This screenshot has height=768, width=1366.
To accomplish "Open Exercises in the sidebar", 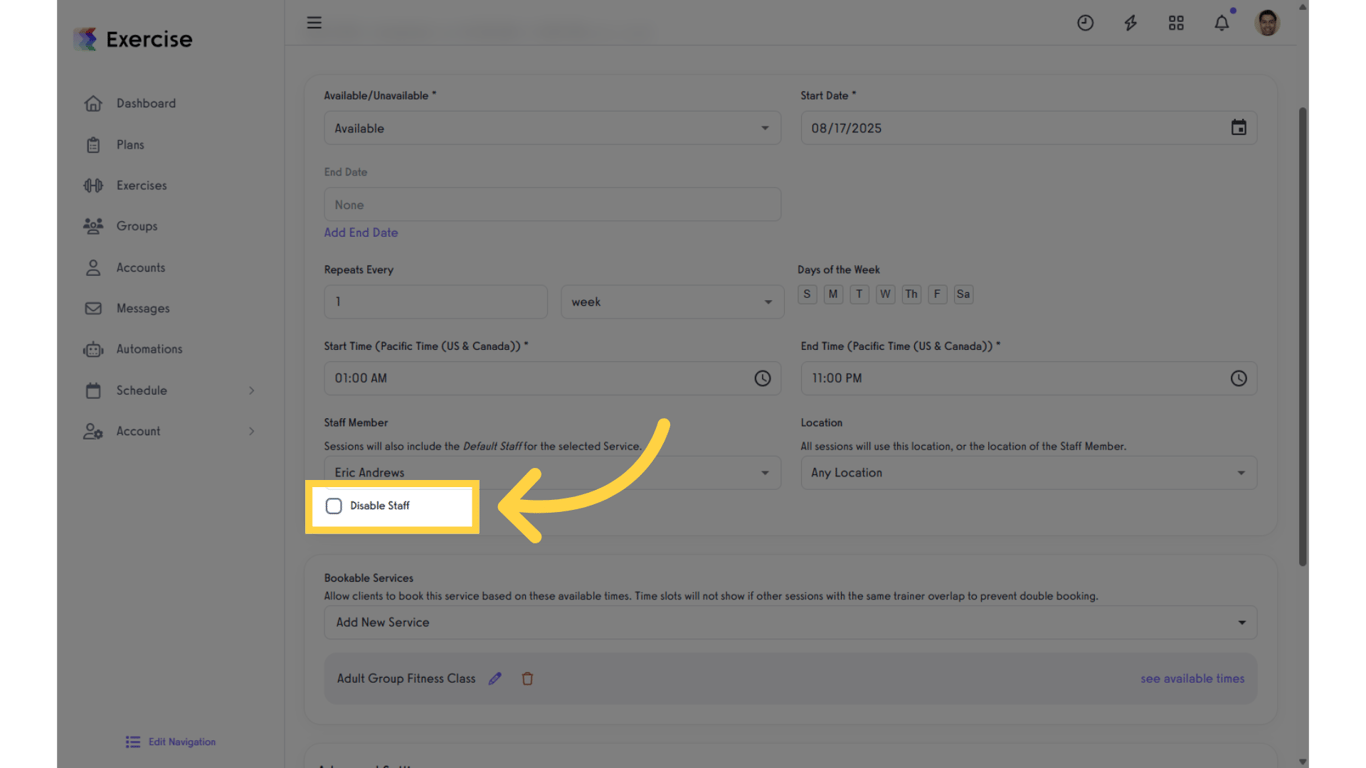I will click(x=141, y=186).
